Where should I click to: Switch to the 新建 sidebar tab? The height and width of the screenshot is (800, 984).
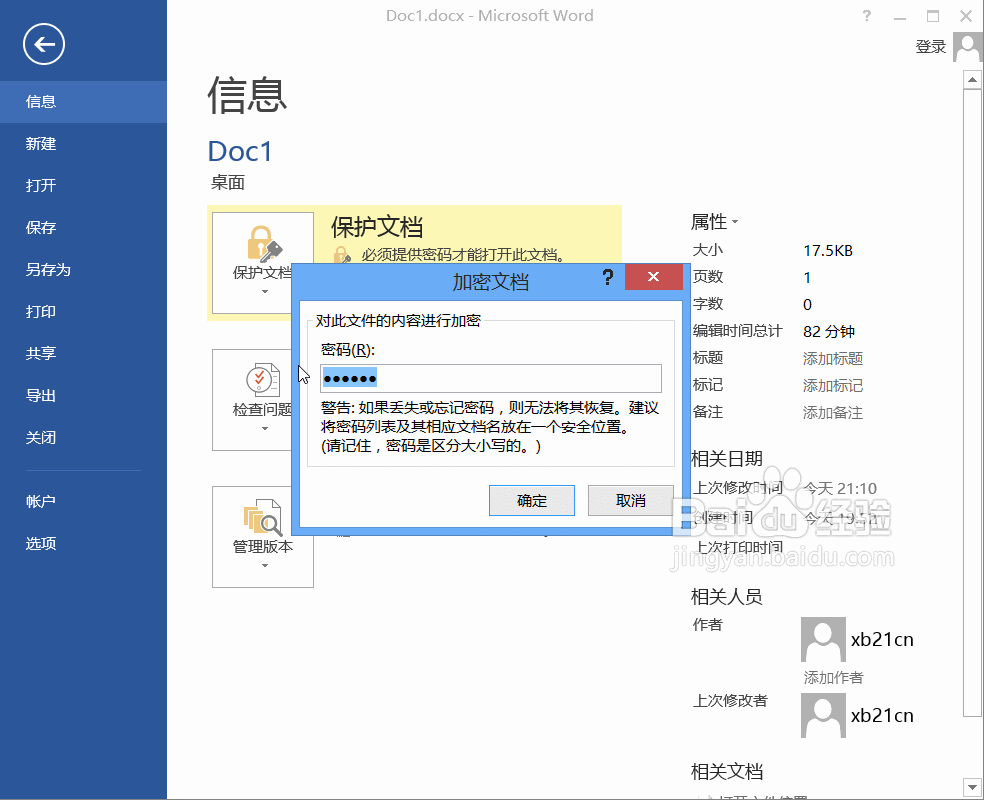tap(41, 143)
